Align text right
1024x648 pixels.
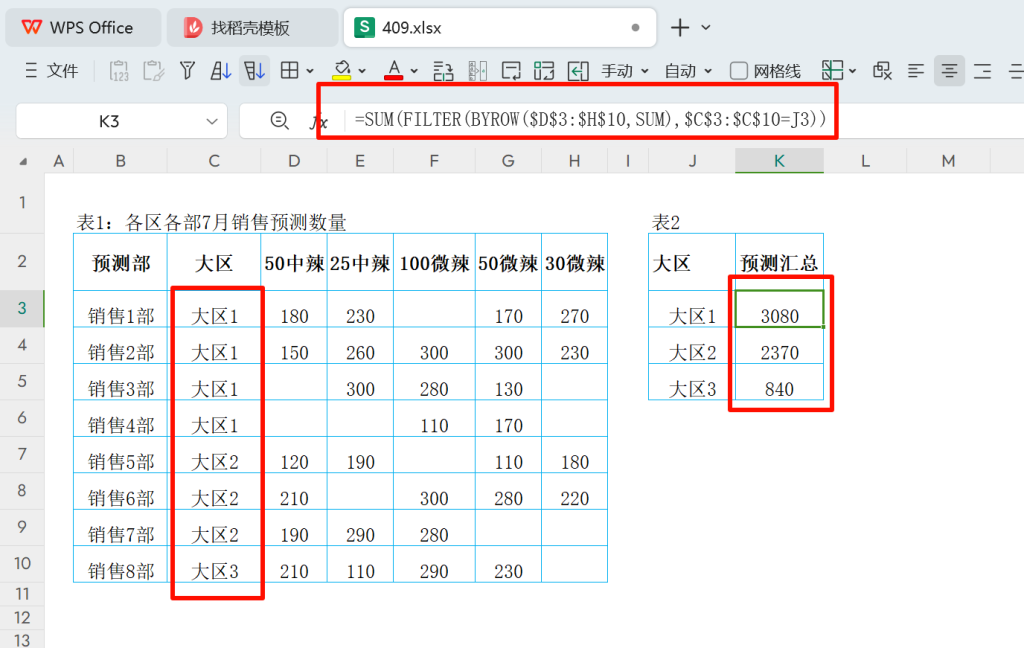pos(982,71)
